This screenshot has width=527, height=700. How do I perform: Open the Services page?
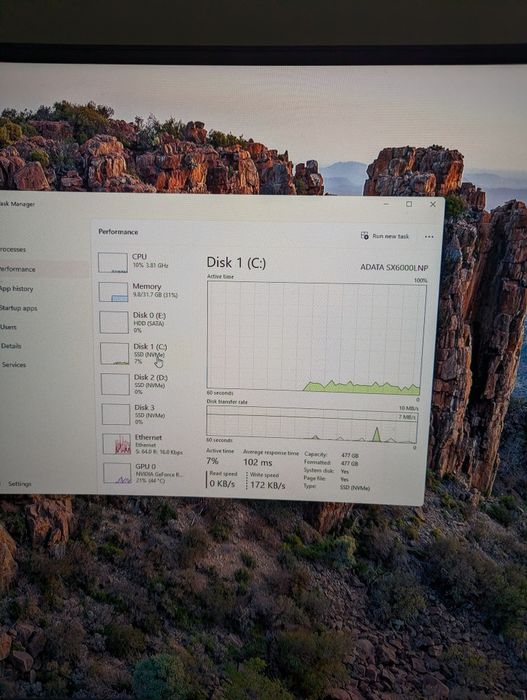click(13, 365)
